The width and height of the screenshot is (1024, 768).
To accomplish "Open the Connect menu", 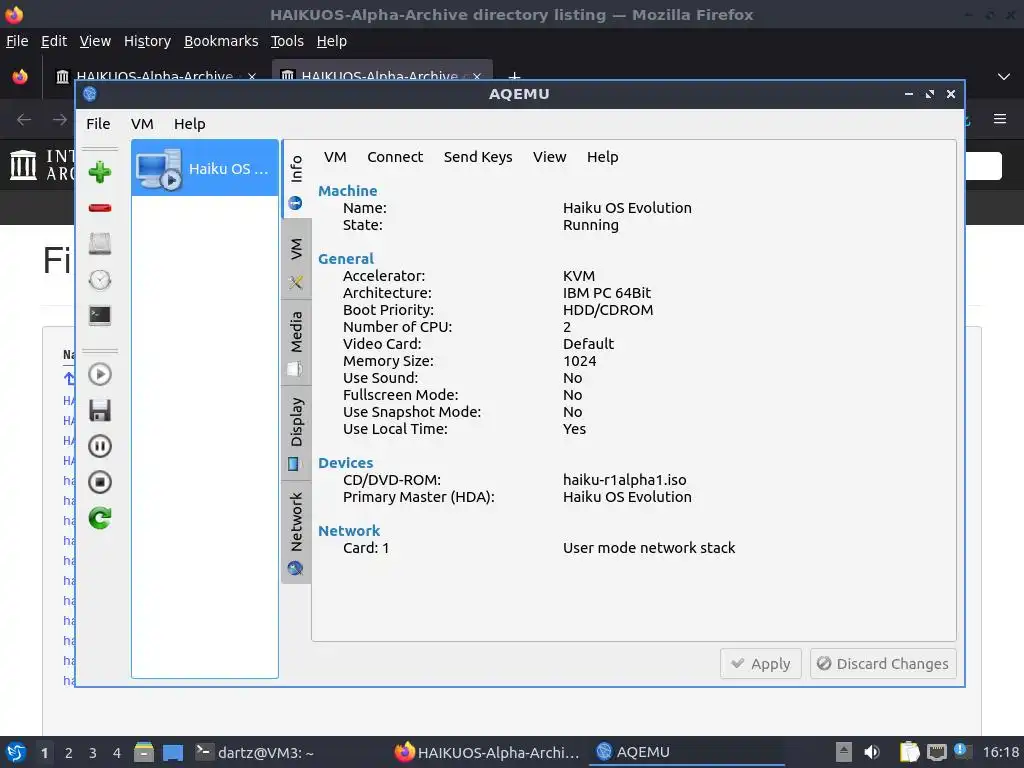I will (x=395, y=157).
